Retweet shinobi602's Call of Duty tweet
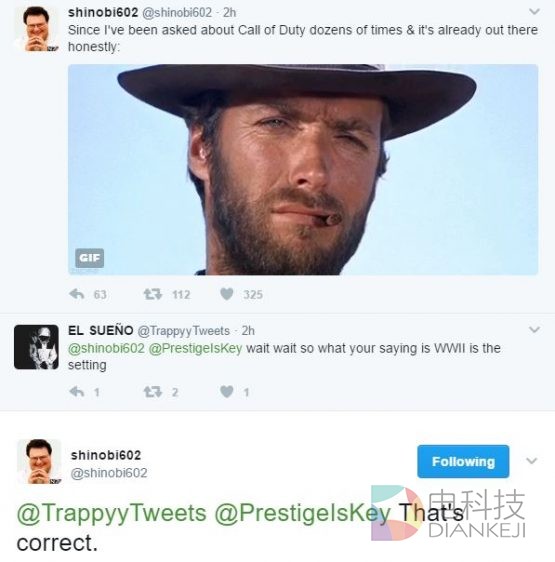Screen dimensions: 555x562 pos(153,294)
